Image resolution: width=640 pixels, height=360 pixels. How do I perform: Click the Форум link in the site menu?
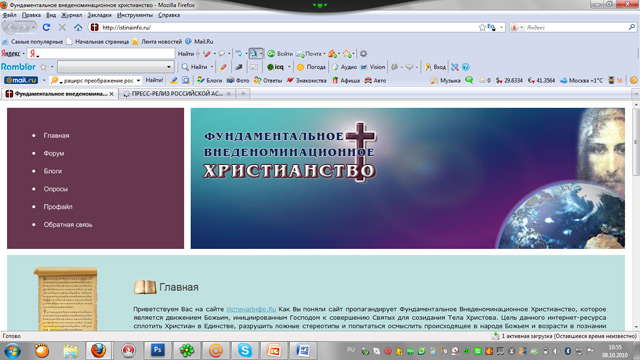(54, 153)
